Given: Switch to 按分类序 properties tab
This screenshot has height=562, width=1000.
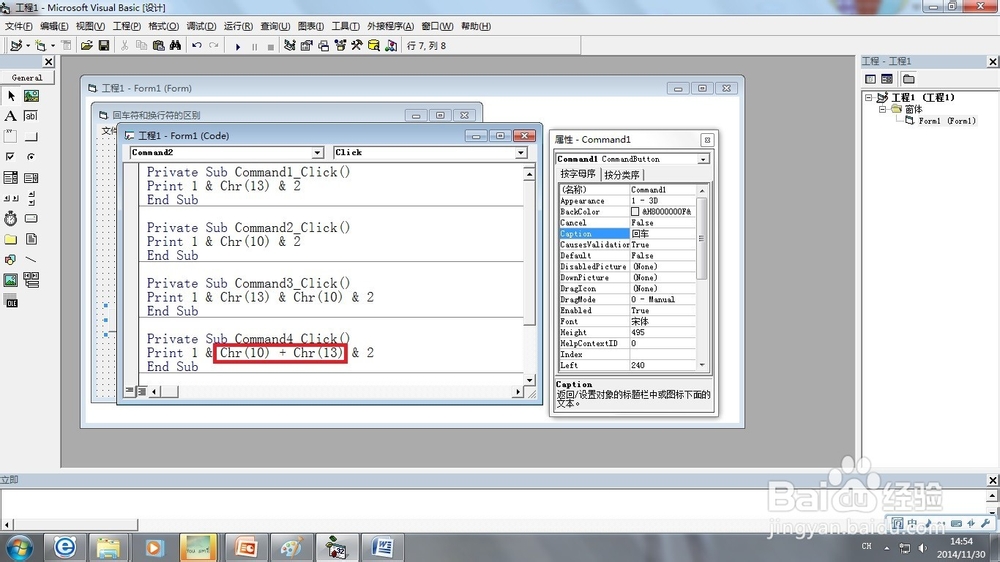Looking at the screenshot, I should pyautogui.click(x=622, y=175).
